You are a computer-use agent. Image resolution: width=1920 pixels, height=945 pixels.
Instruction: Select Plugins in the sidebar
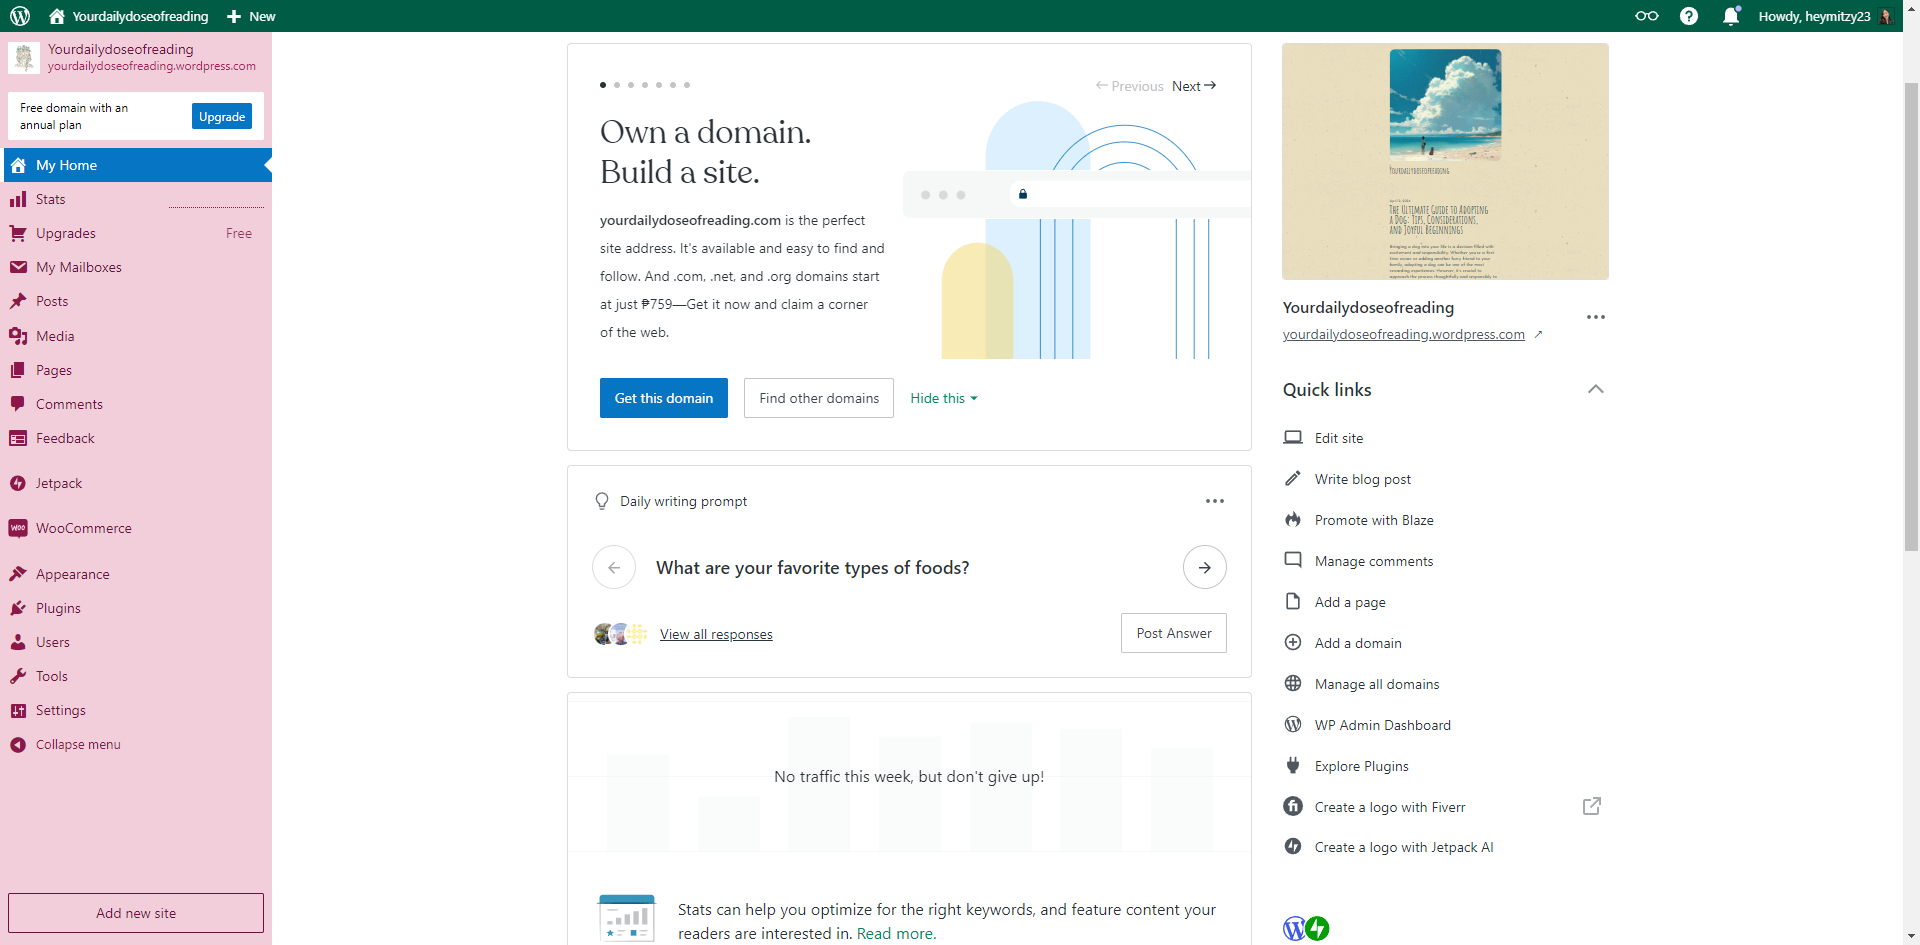pyautogui.click(x=58, y=608)
